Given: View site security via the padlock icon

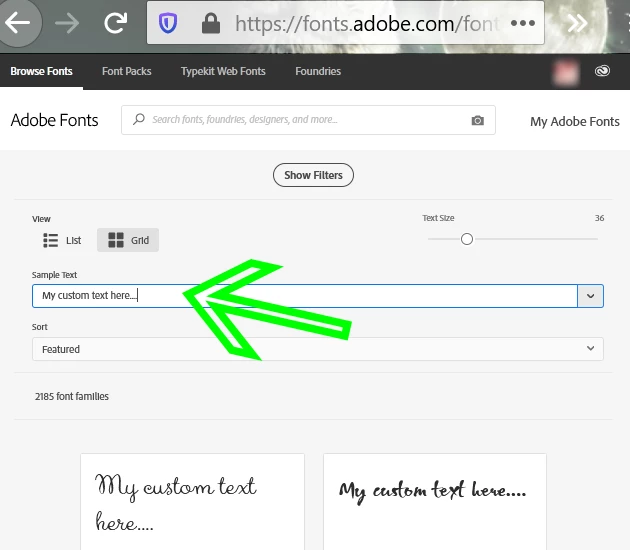Looking at the screenshot, I should click(211, 23).
